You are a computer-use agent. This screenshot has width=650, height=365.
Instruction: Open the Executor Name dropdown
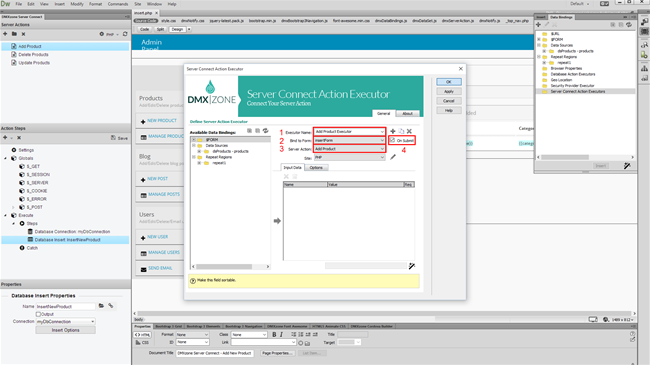(x=349, y=131)
